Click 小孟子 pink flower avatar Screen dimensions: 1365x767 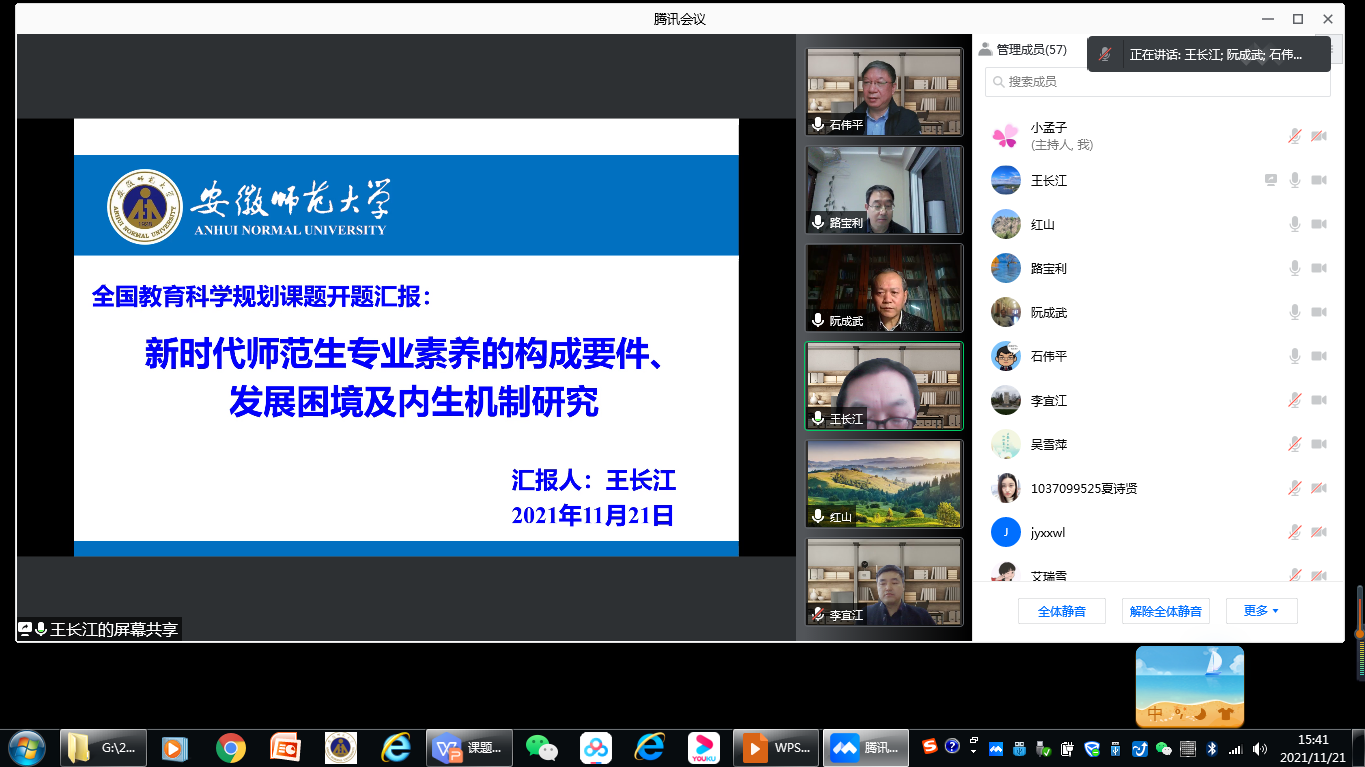(x=1005, y=136)
